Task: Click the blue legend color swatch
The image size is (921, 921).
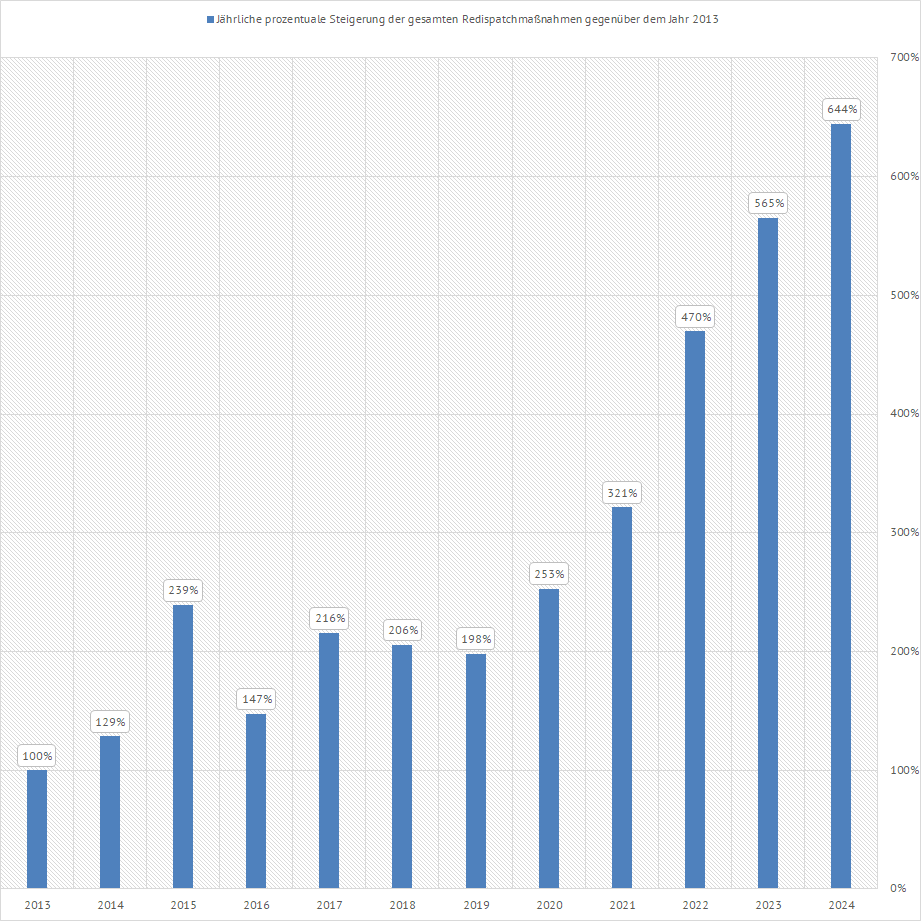Action: click(x=209, y=20)
